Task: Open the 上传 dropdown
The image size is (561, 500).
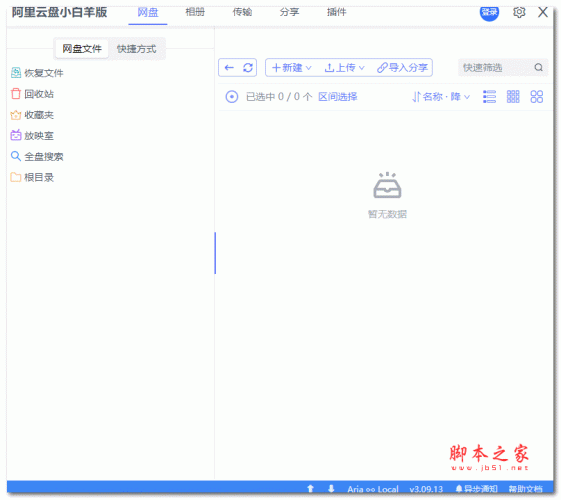Action: point(344,68)
